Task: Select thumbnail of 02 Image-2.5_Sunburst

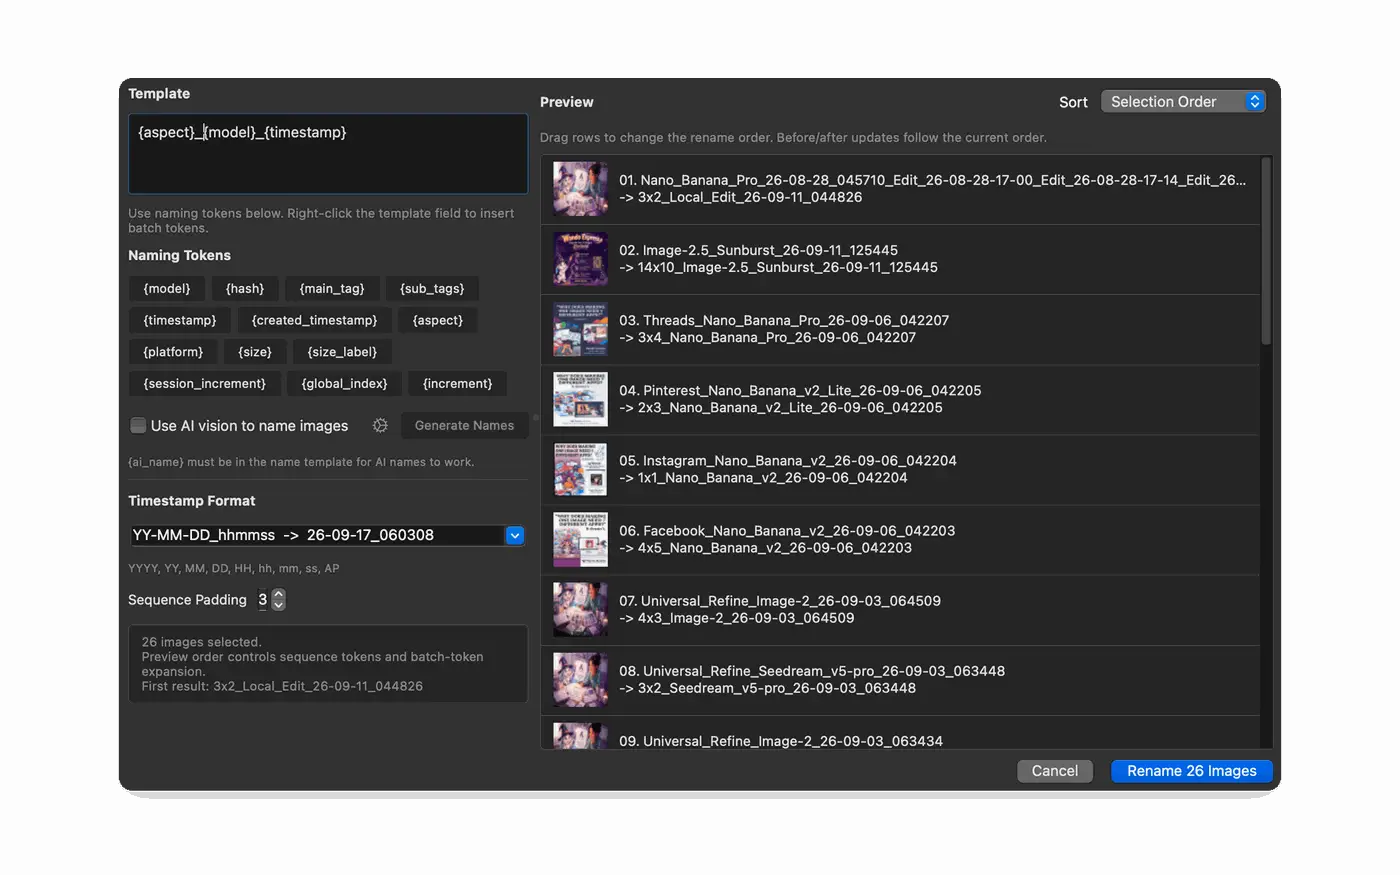Action: 580,259
